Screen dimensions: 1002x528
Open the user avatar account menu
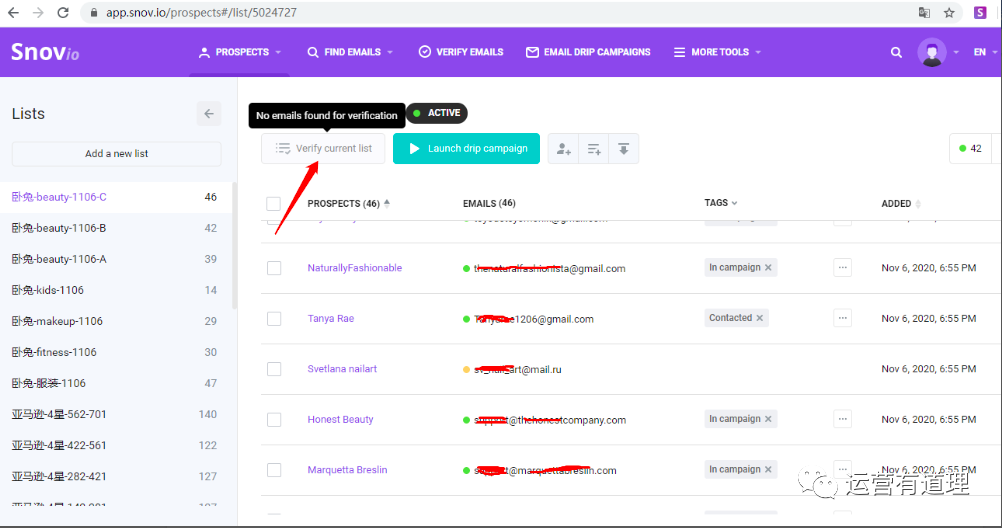(932, 52)
